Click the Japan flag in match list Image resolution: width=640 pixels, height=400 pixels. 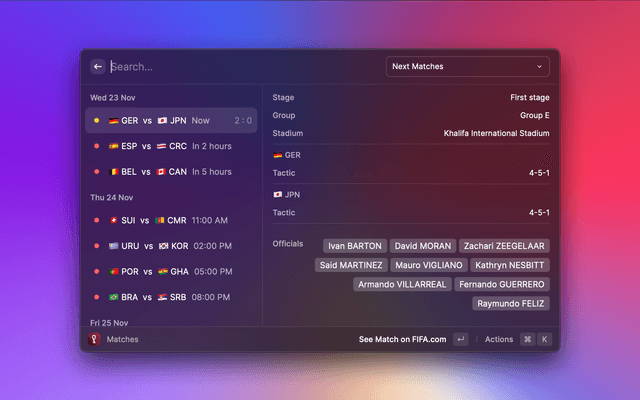(x=162, y=120)
